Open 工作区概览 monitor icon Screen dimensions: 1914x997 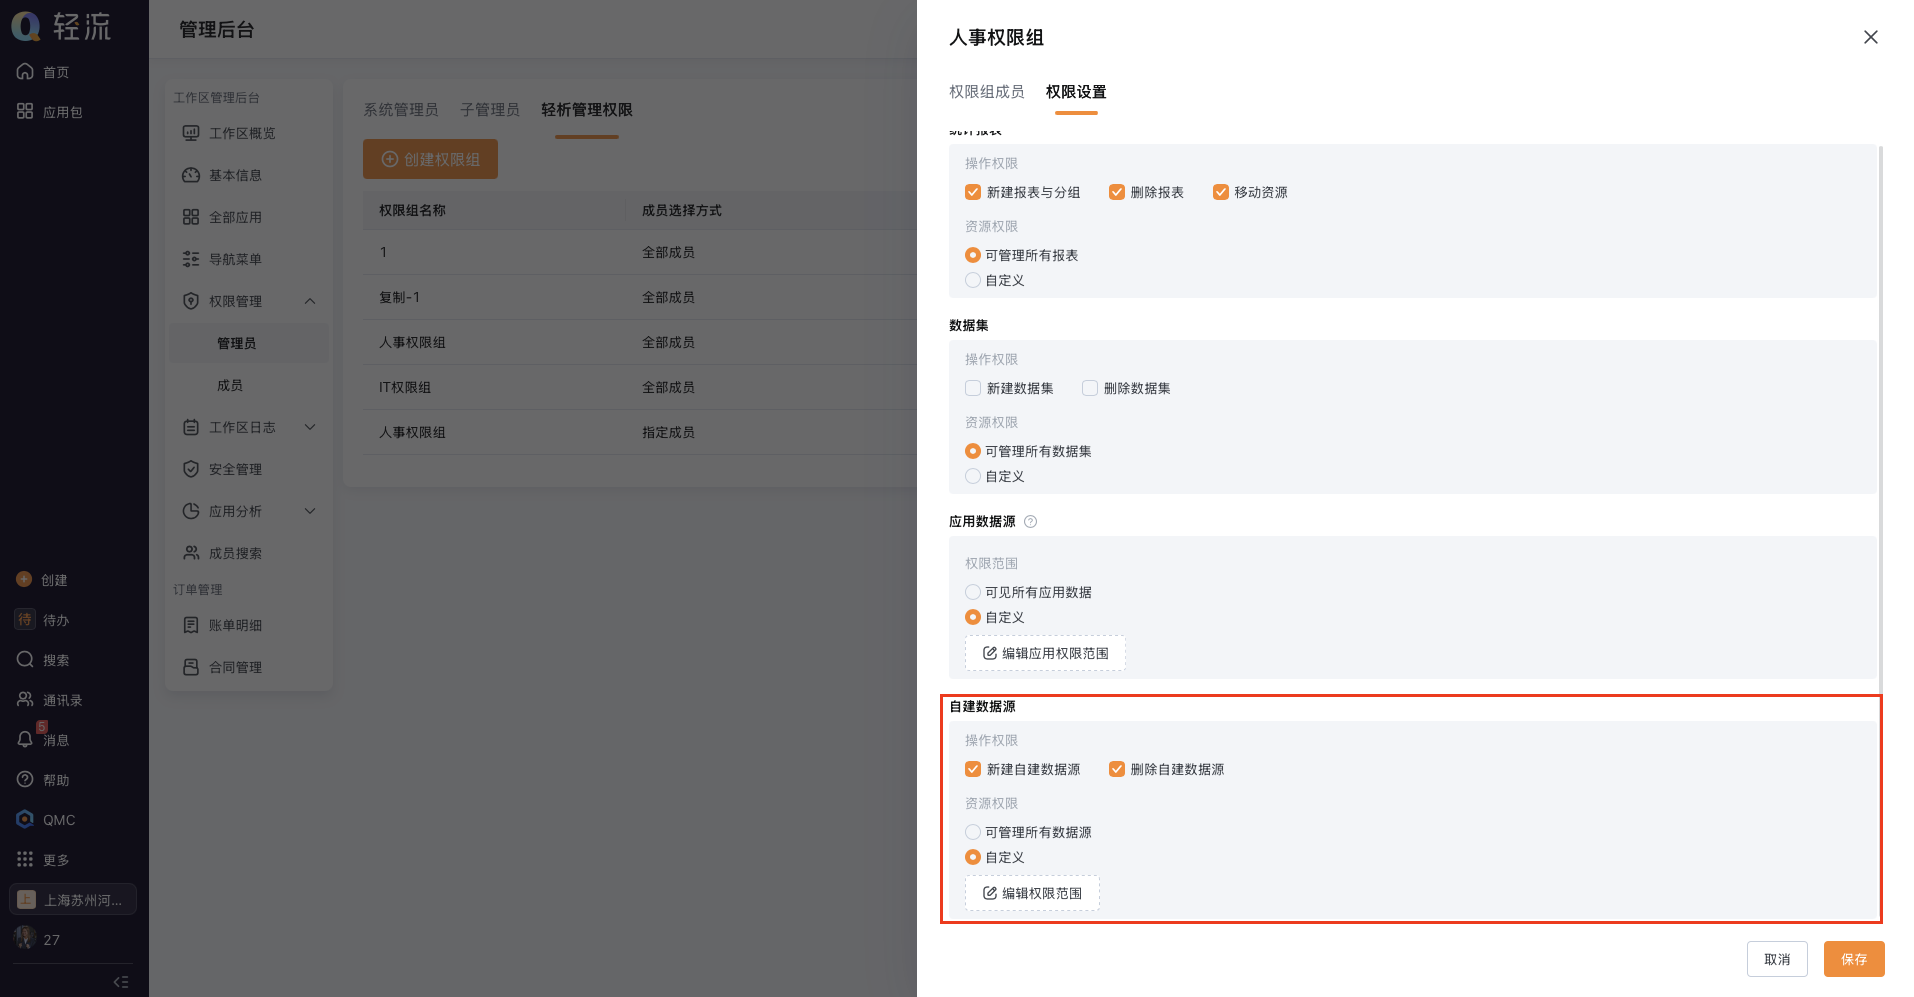(191, 133)
